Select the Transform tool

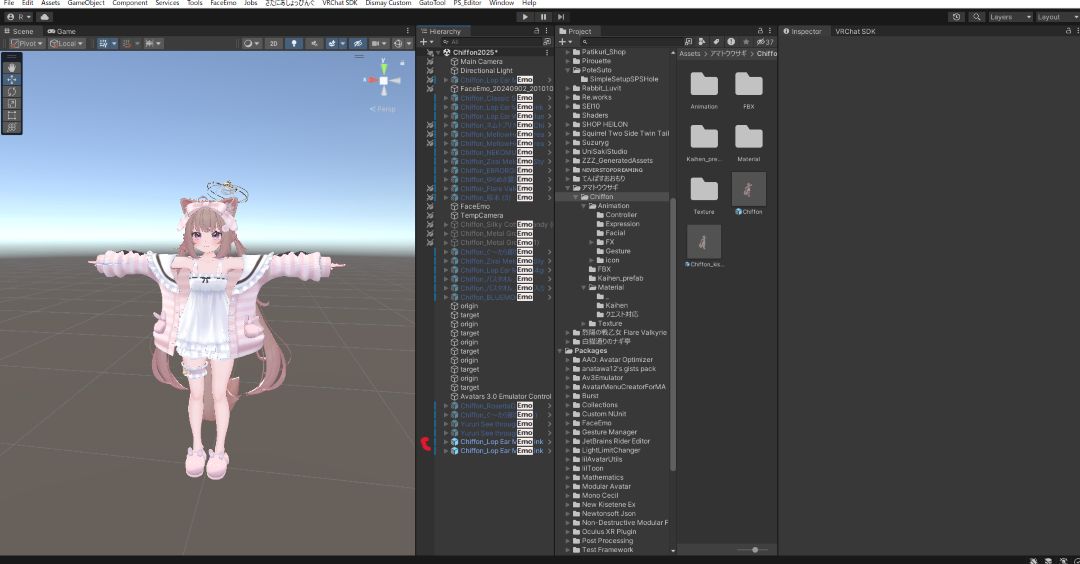[x=12, y=127]
